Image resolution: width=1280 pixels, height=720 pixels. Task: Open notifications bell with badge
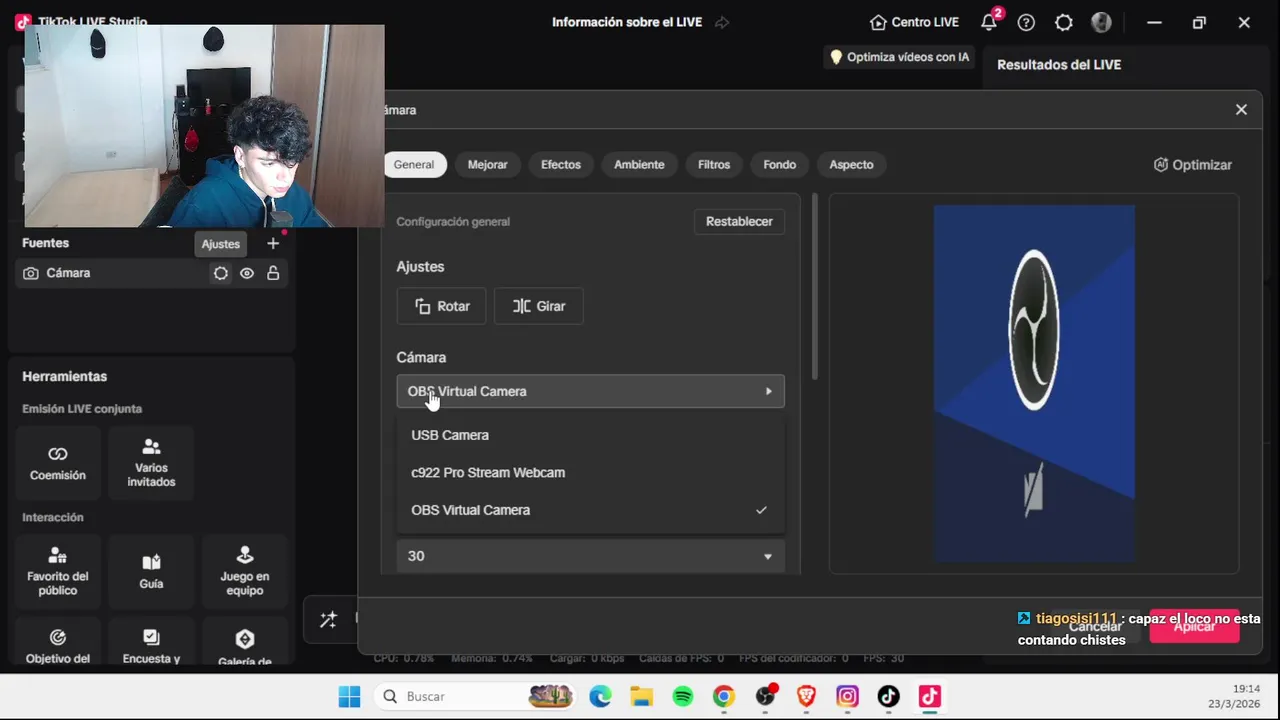point(990,21)
